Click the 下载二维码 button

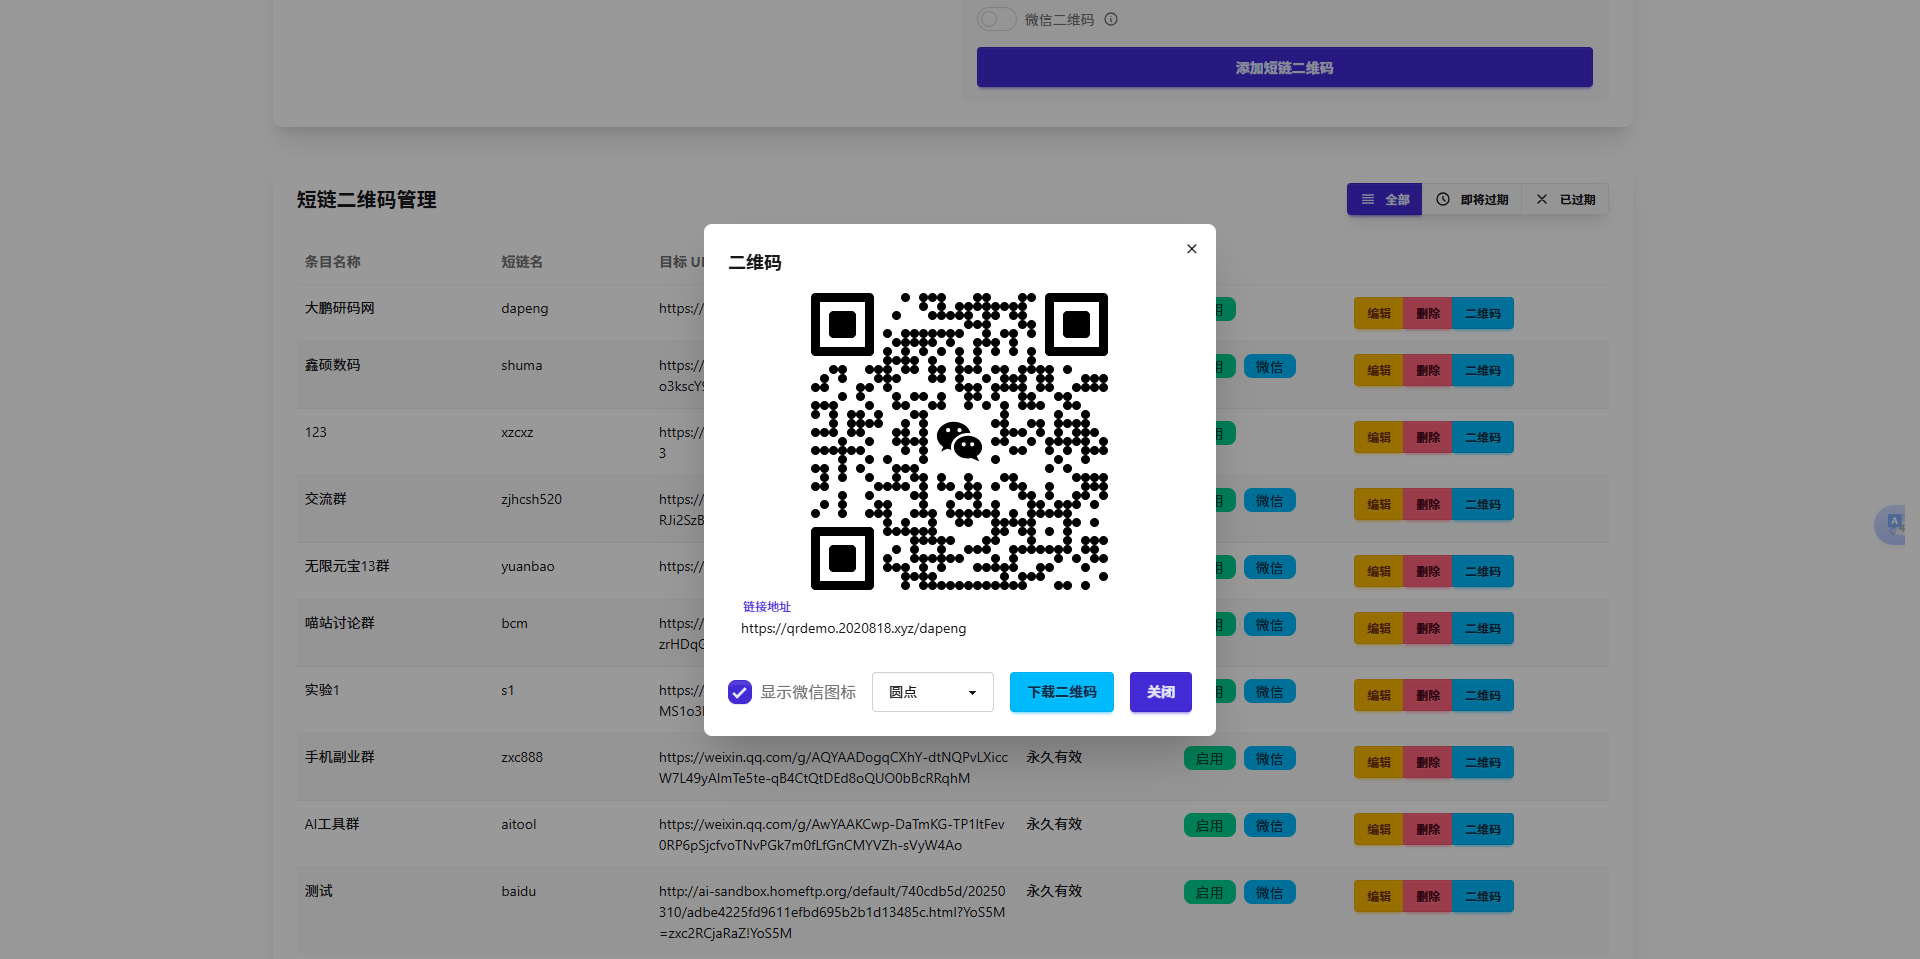1062,692
